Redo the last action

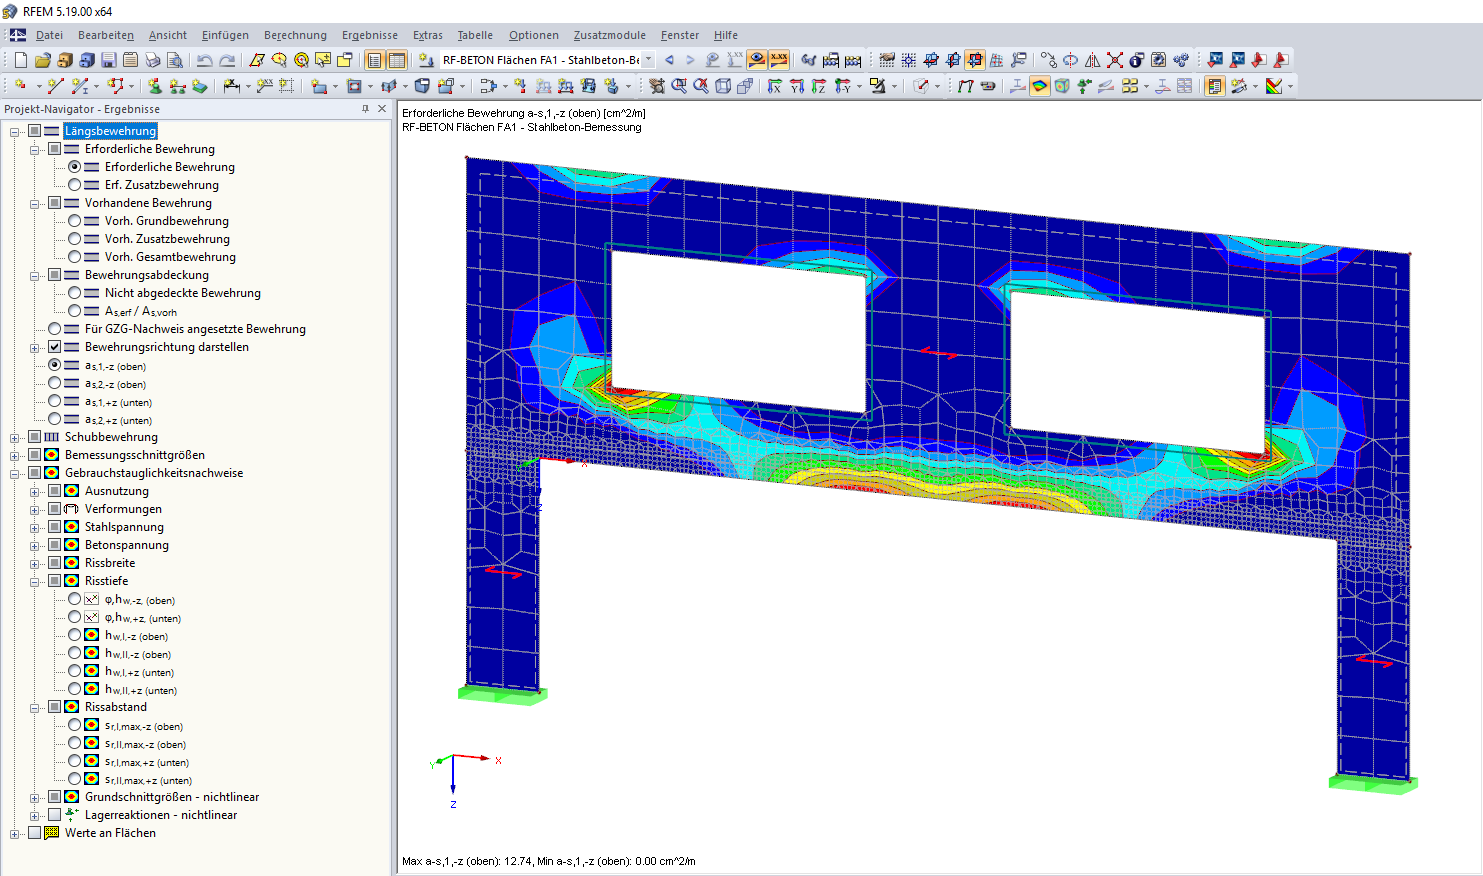pos(227,60)
